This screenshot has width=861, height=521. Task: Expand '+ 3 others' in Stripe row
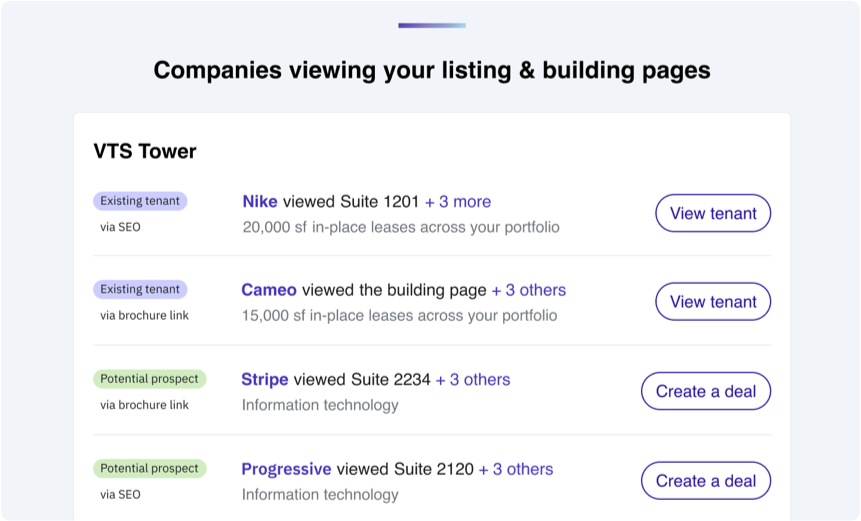point(473,380)
